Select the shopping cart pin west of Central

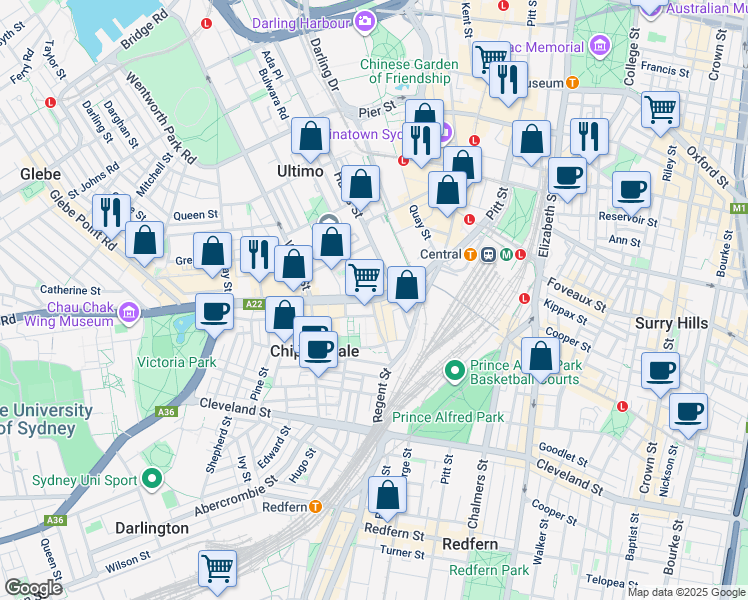(364, 279)
